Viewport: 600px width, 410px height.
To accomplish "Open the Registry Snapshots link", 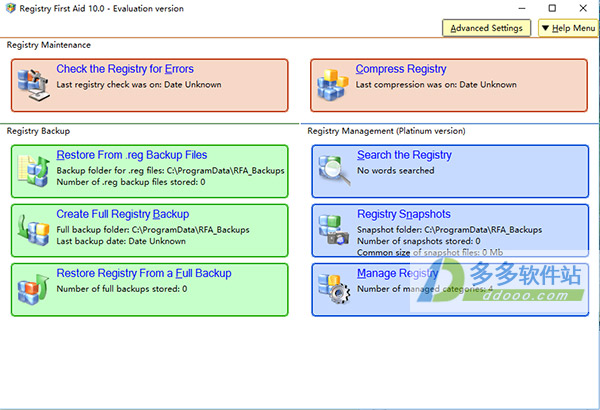I will 404,214.
